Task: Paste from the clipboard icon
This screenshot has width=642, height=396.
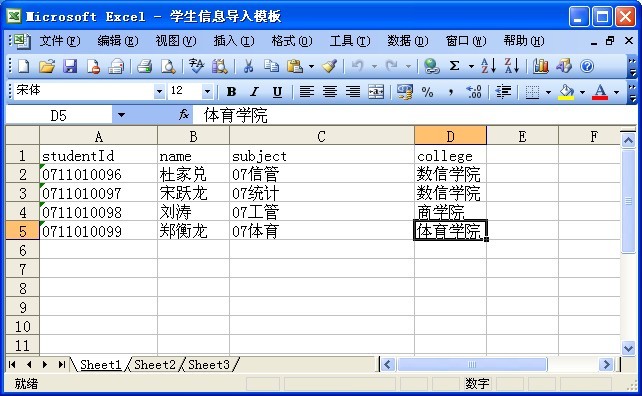Action: pyautogui.click(x=295, y=66)
